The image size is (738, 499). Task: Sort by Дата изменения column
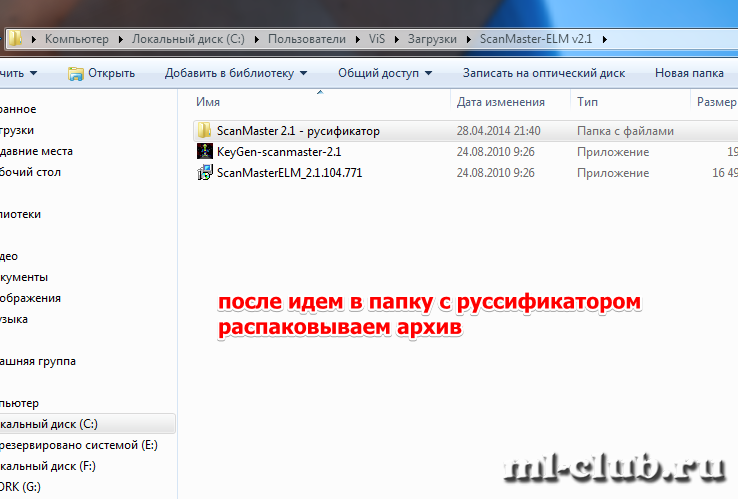tap(500, 102)
